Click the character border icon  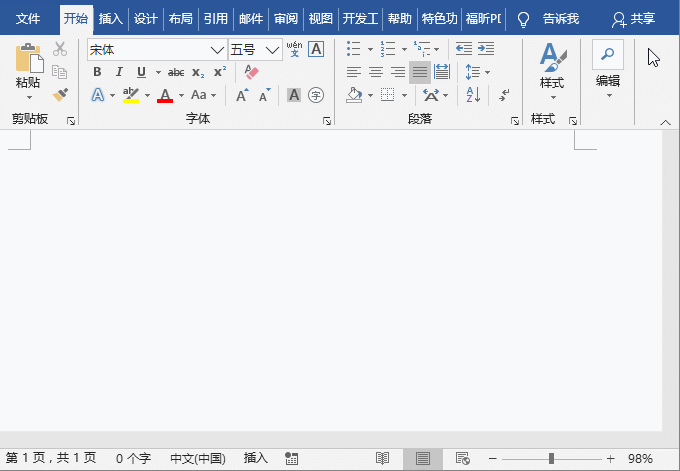(316, 49)
